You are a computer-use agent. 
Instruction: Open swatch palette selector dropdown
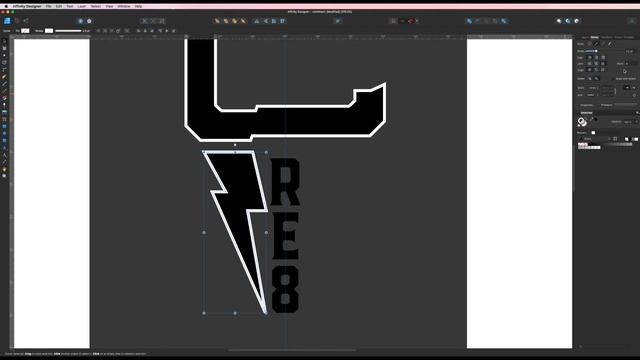(x=596, y=139)
